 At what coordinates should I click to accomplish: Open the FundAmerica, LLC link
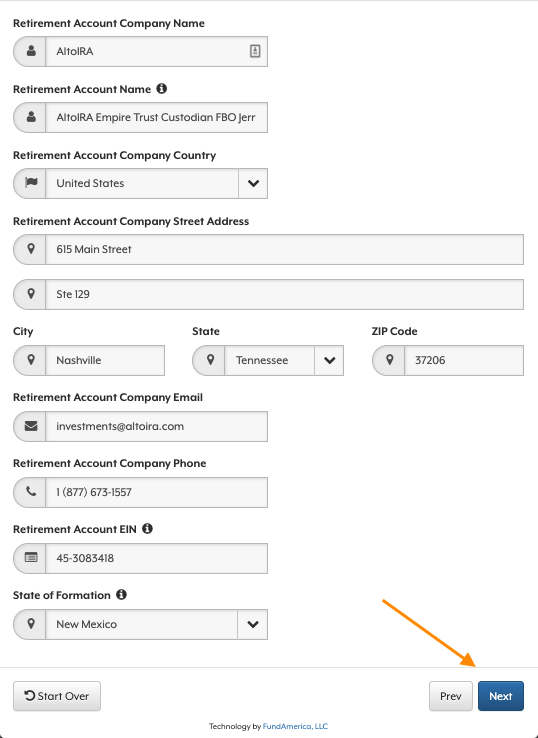295,726
